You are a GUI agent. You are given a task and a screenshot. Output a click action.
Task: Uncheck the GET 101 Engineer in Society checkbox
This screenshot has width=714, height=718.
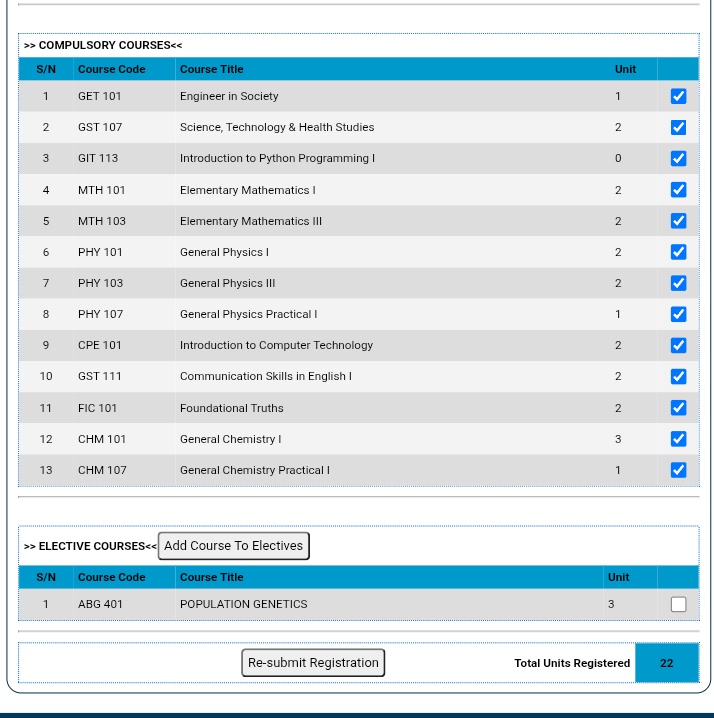tap(678, 96)
